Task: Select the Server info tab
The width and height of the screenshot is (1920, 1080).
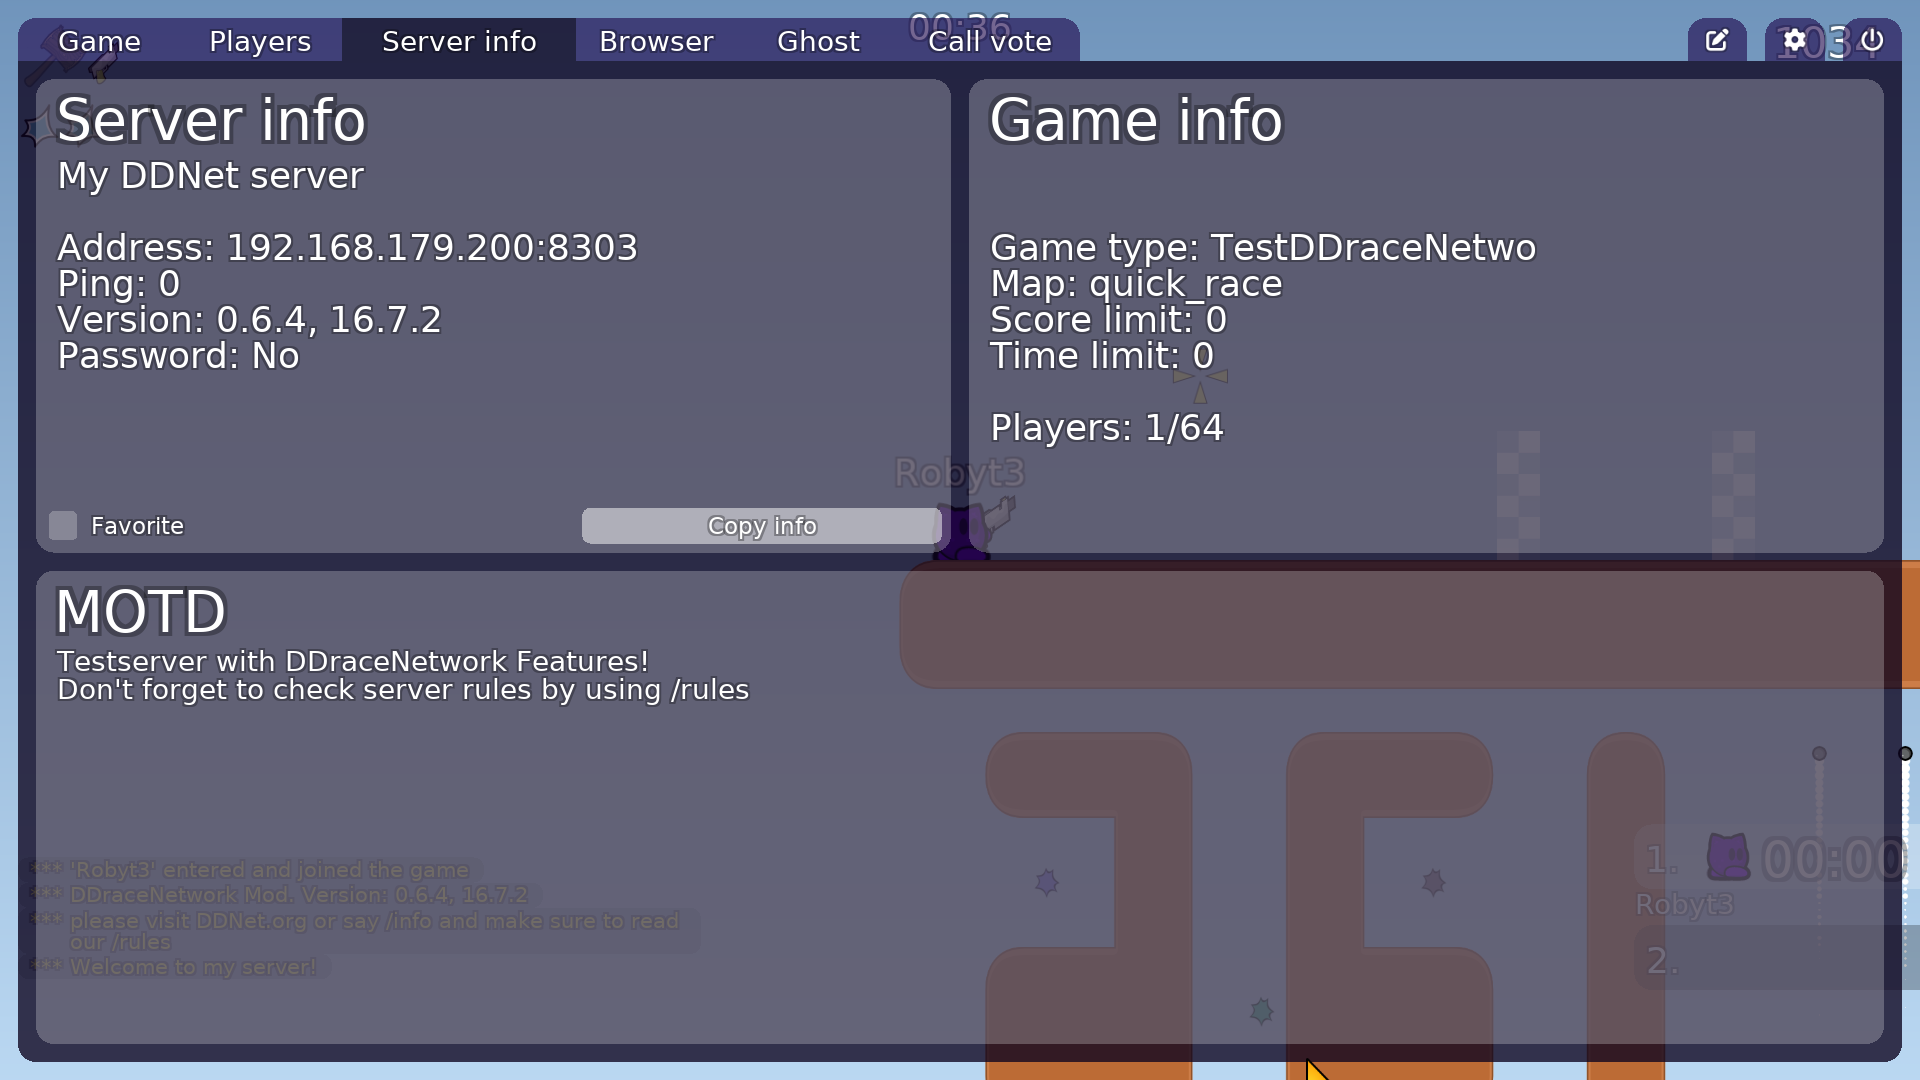Action: click(x=459, y=41)
